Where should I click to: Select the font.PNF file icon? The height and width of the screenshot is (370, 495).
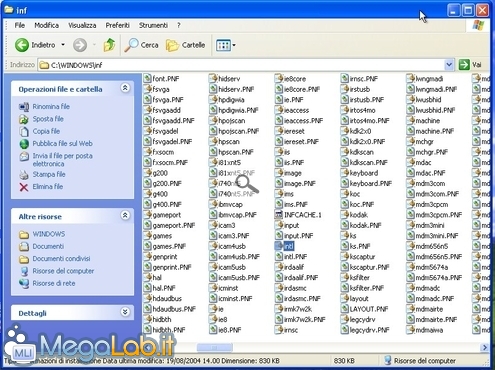(x=148, y=79)
